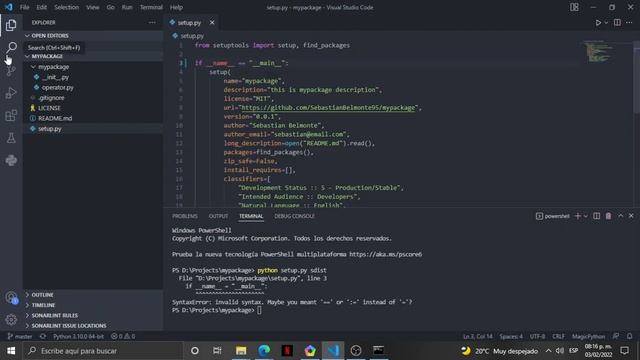
Task: Open the Accounts icon in activity bar
Action: coord(11,298)
